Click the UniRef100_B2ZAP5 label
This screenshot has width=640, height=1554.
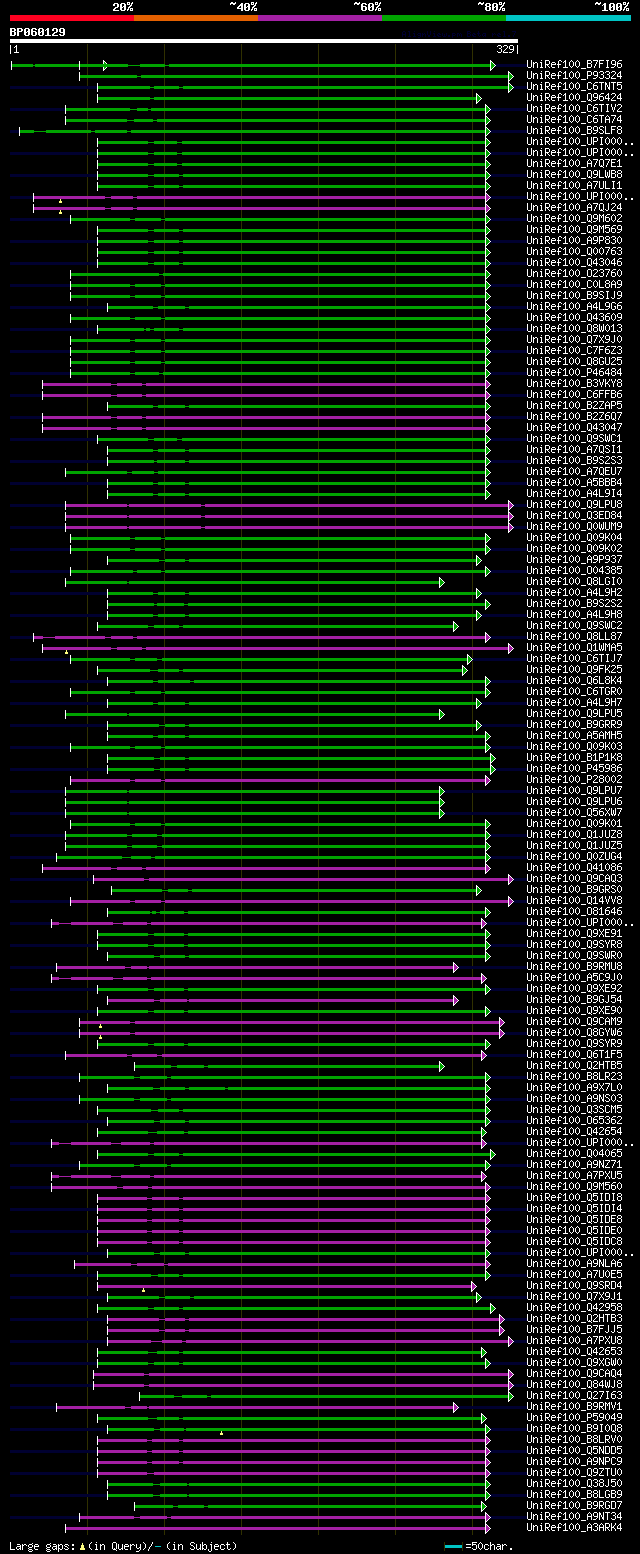click(574, 405)
